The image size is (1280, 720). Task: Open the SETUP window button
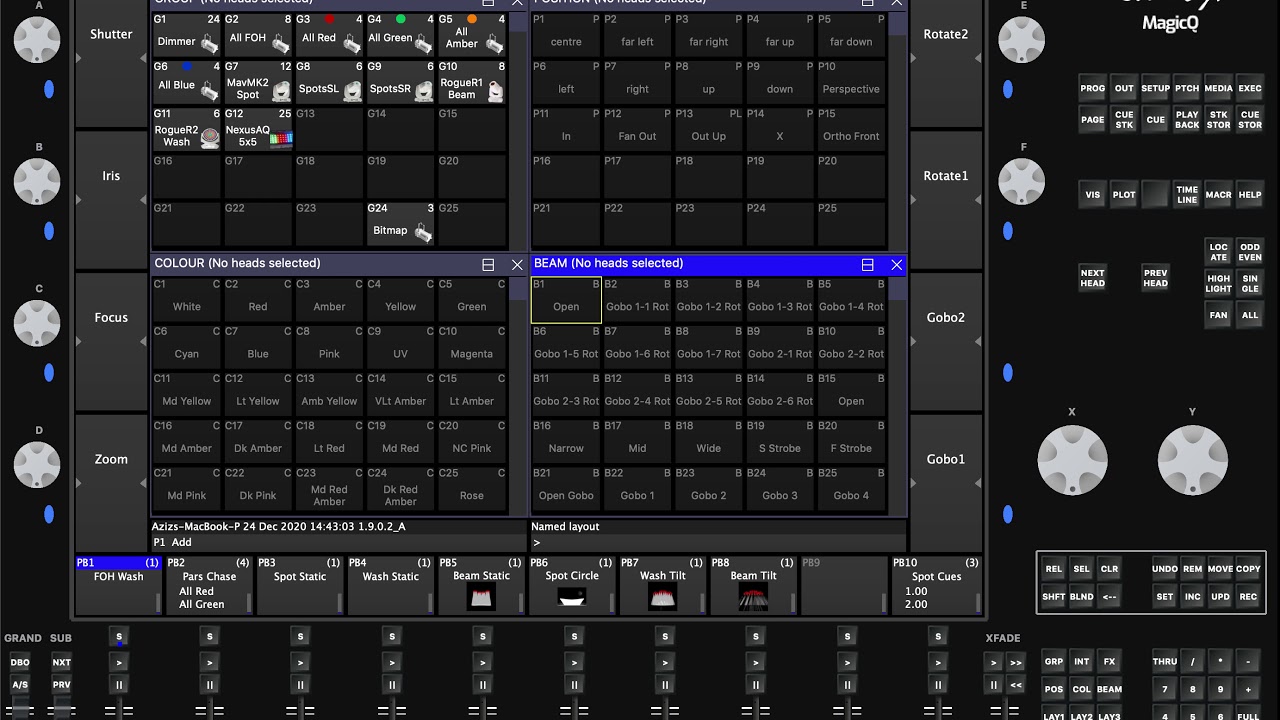coord(1156,88)
